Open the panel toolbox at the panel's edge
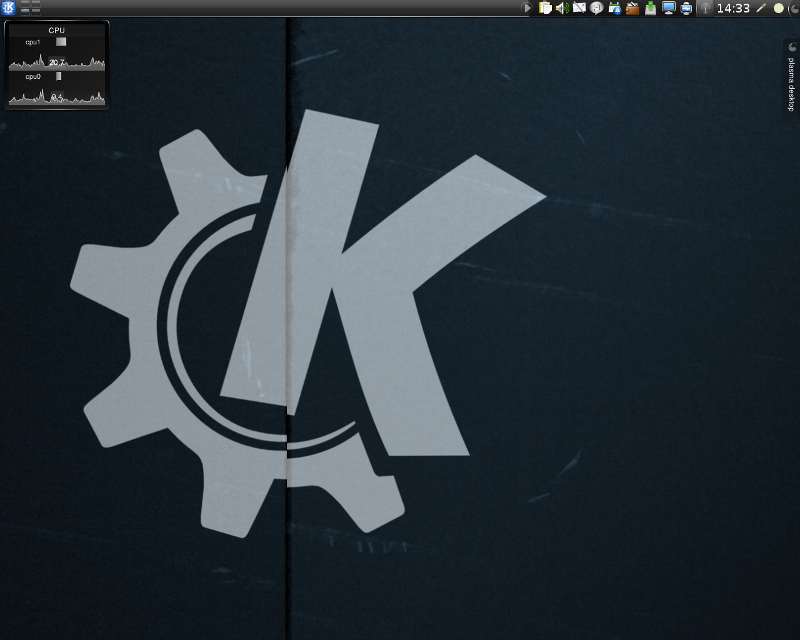The height and width of the screenshot is (640, 800). coord(794,8)
